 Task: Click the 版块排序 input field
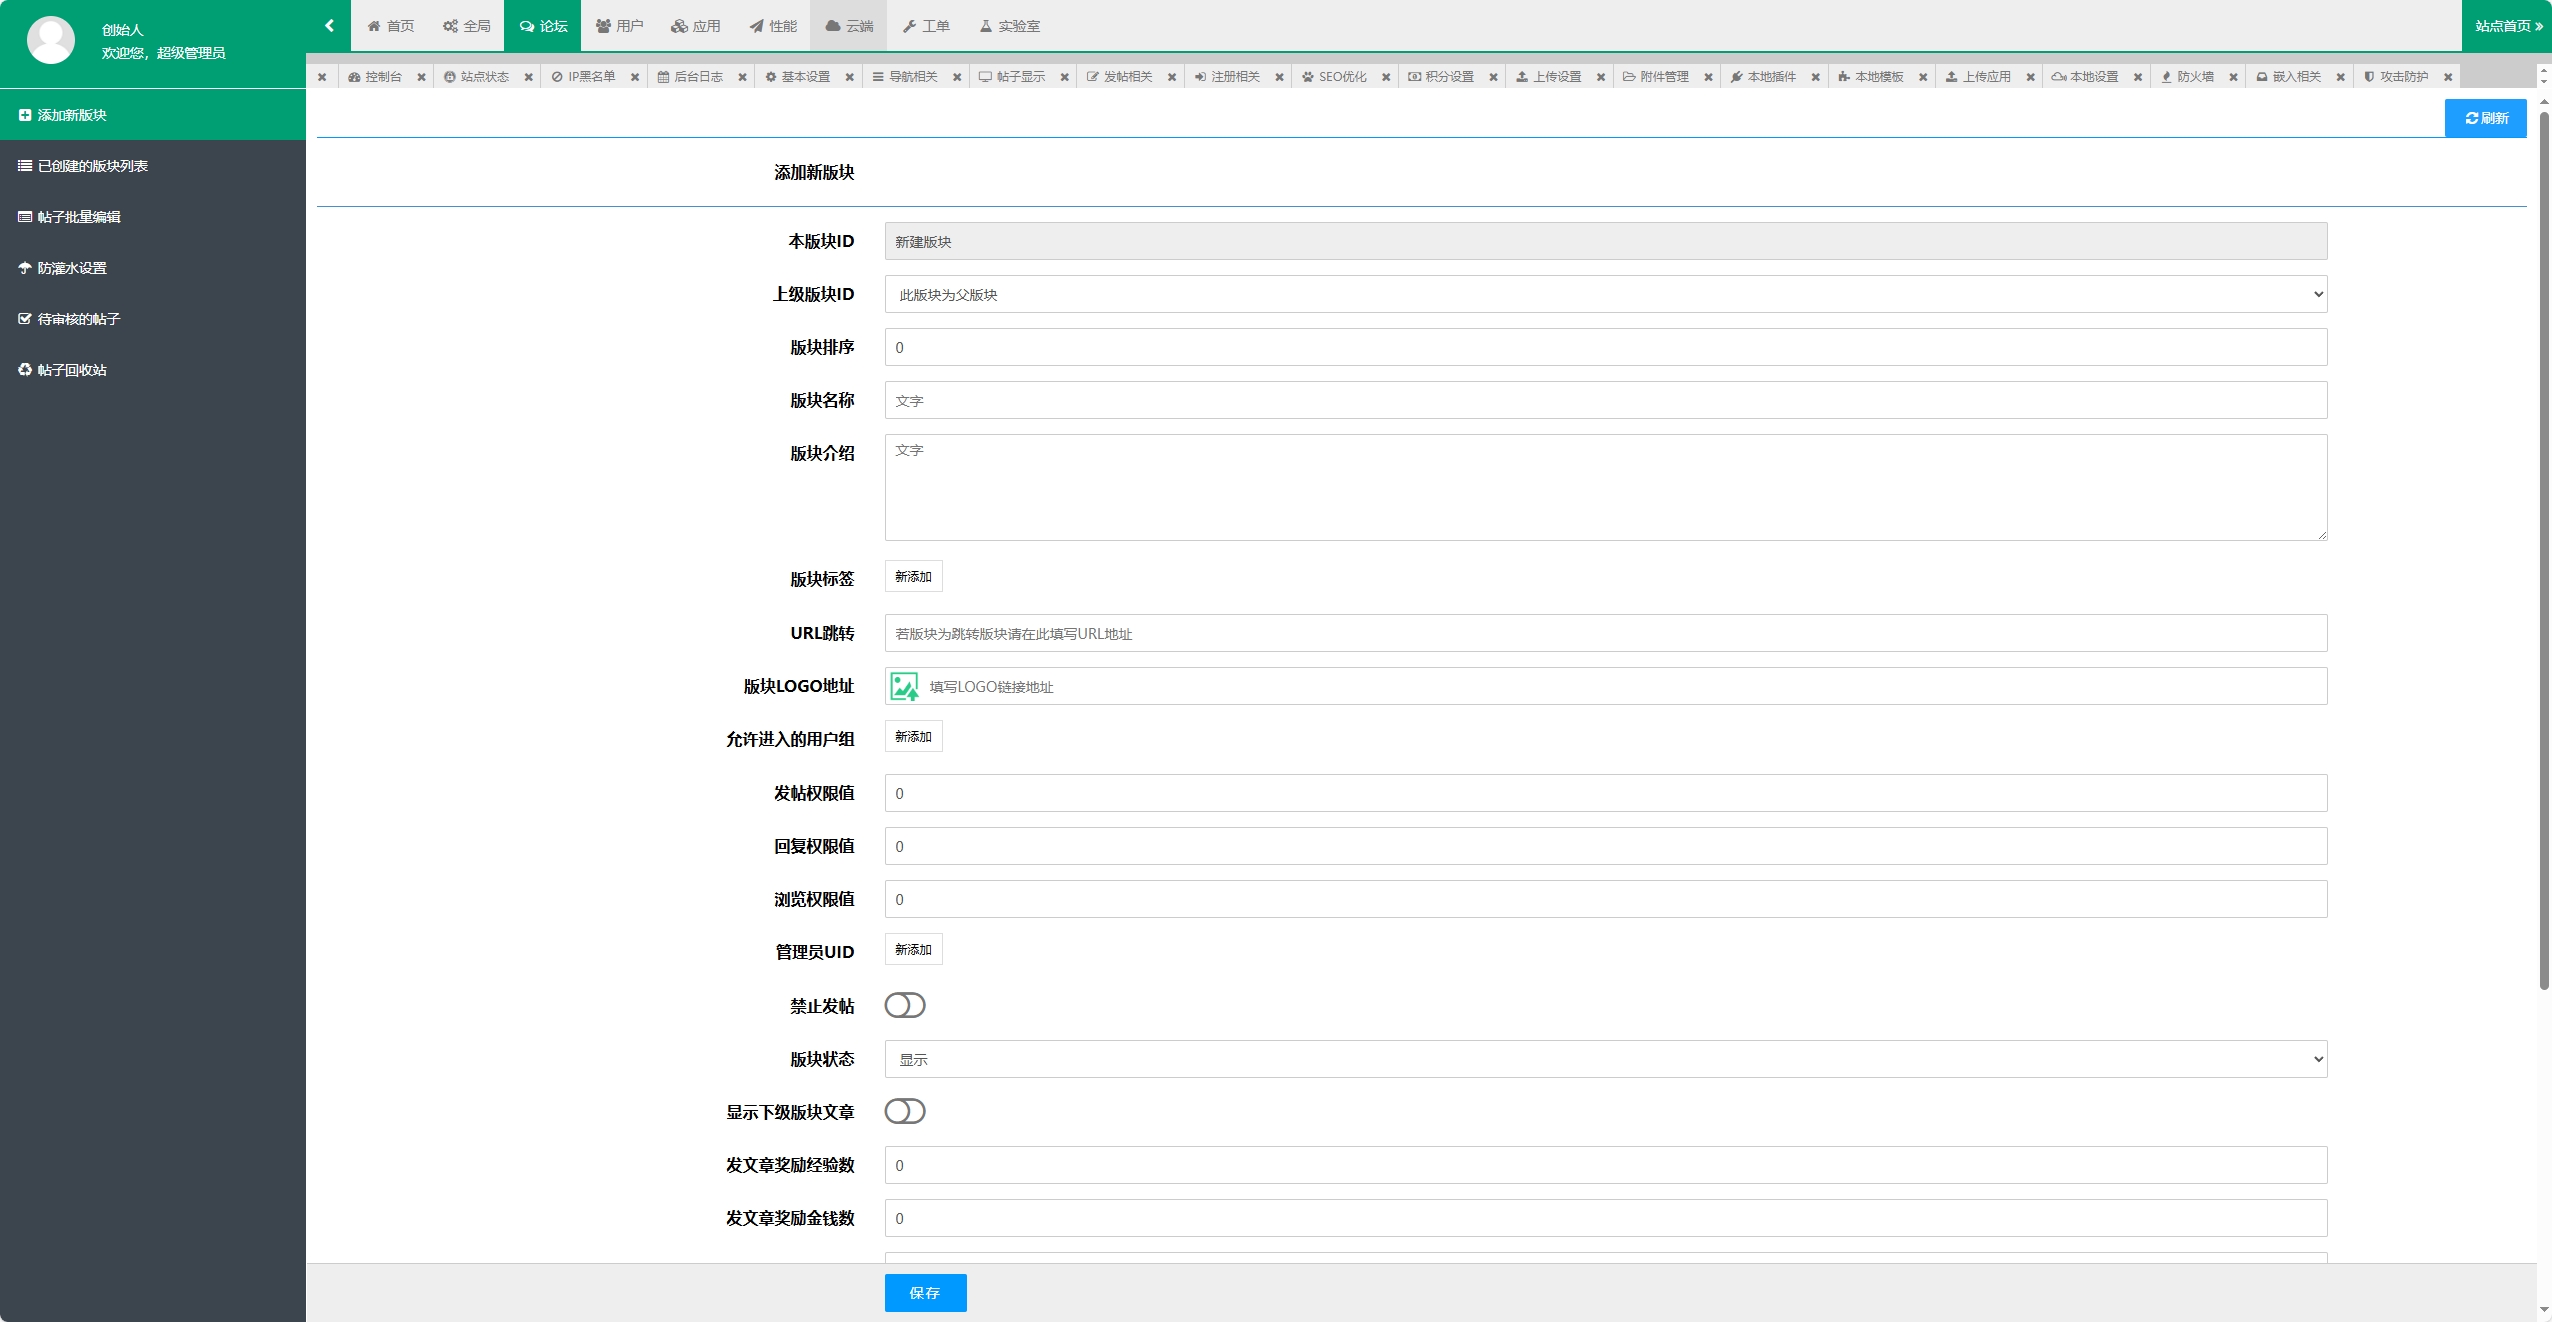coord(1606,347)
